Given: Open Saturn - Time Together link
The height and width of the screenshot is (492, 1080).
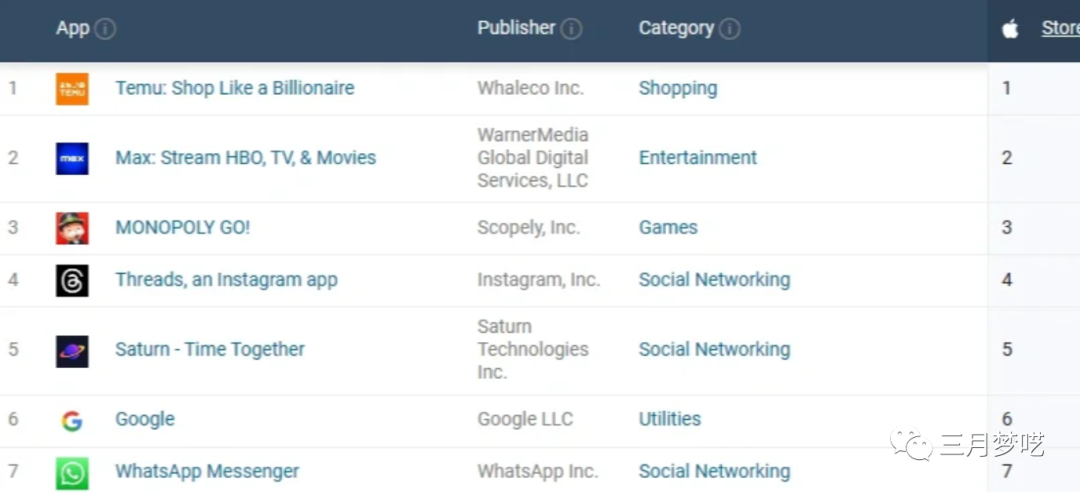Looking at the screenshot, I should [210, 349].
